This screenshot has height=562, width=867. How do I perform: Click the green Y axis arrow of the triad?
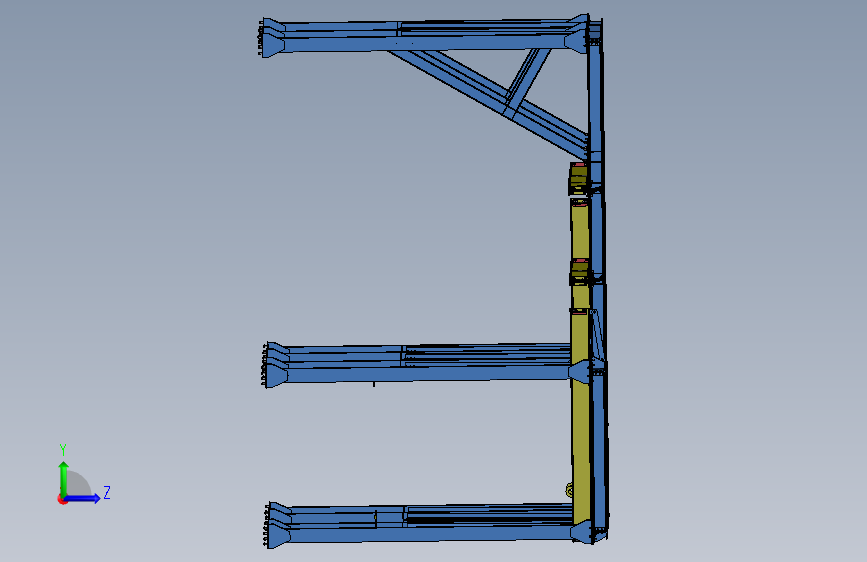64,479
